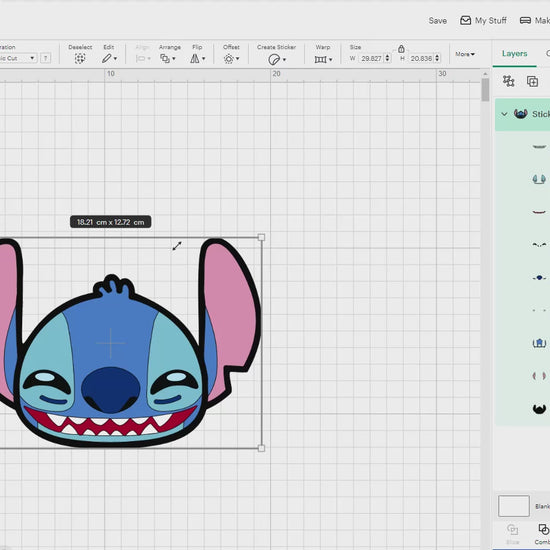Open the Operation Basic Cut dropdown
Image resolution: width=550 pixels, height=550 pixels.
tap(18, 58)
